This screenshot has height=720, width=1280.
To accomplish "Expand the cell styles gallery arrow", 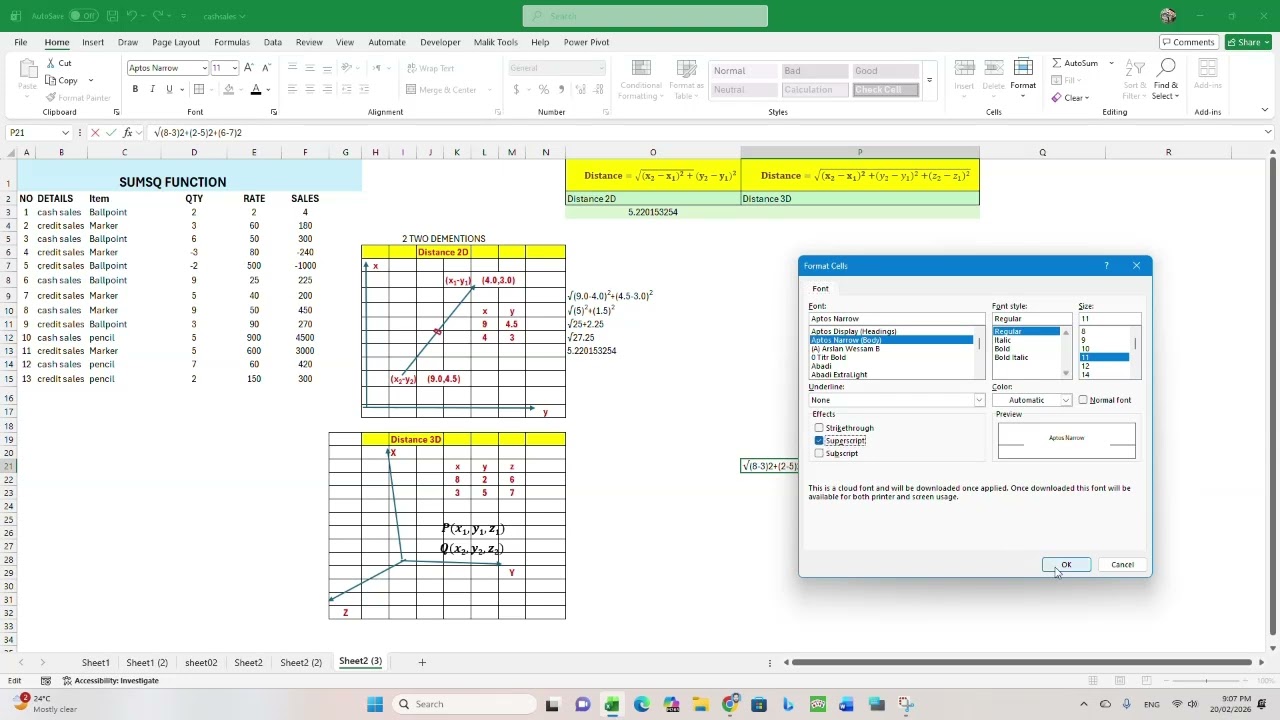I will (x=929, y=80).
